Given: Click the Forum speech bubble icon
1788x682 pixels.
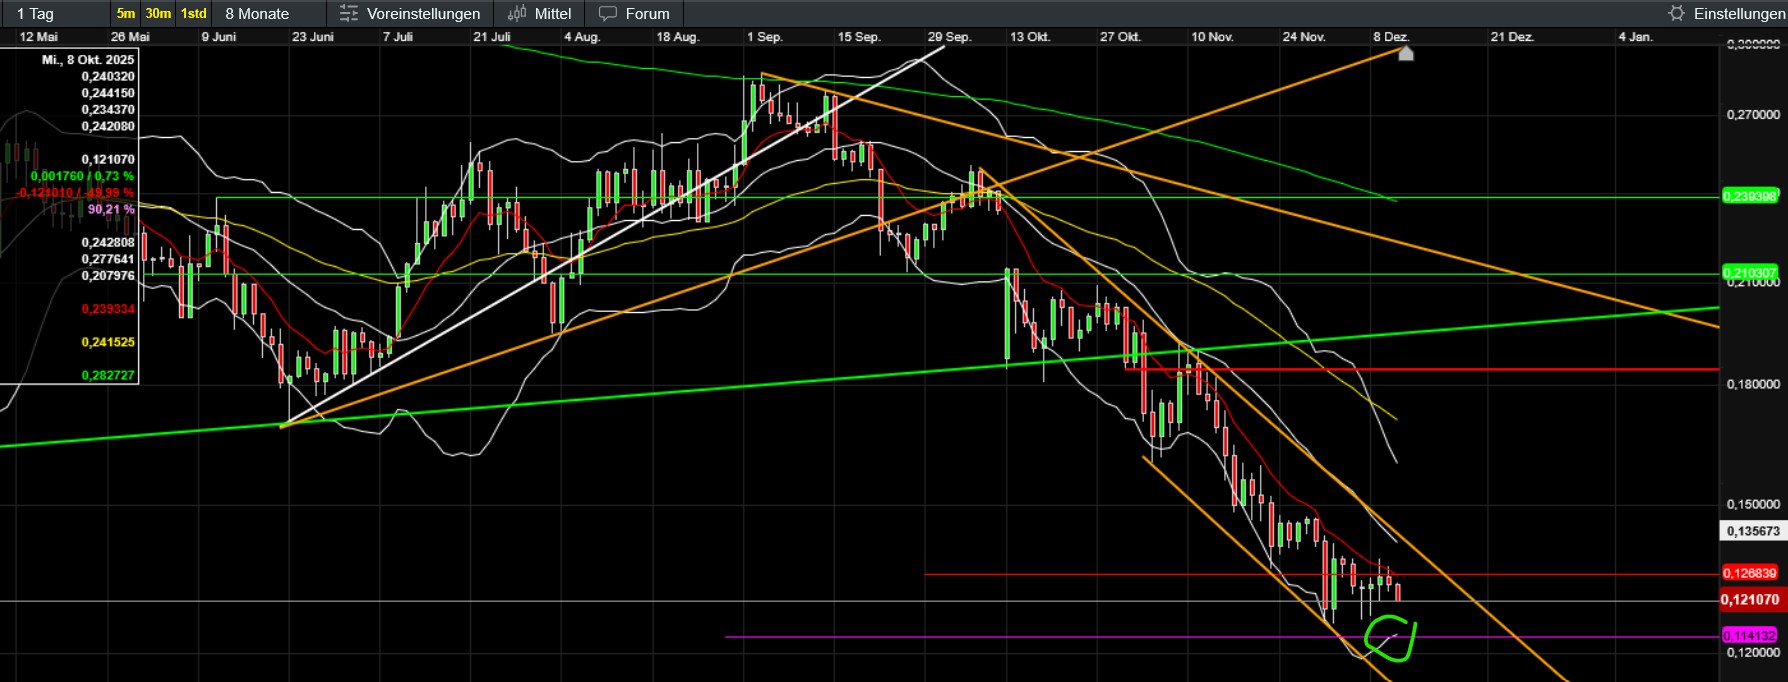Looking at the screenshot, I should point(607,14).
